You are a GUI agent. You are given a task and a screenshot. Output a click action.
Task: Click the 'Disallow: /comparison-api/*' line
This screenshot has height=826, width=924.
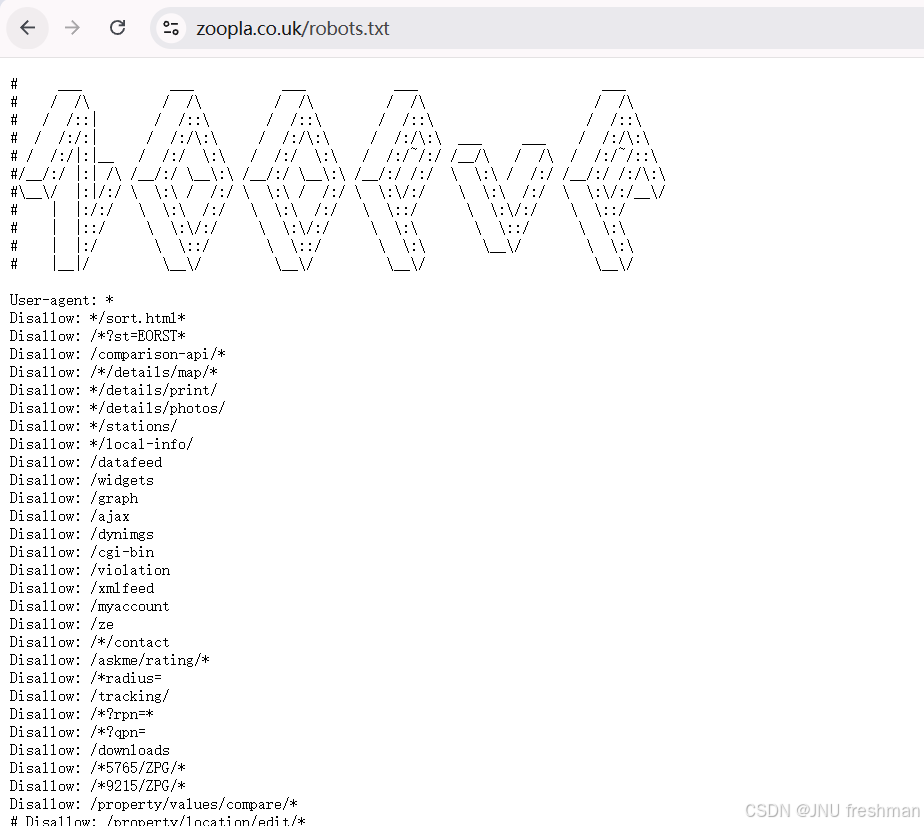pos(118,355)
